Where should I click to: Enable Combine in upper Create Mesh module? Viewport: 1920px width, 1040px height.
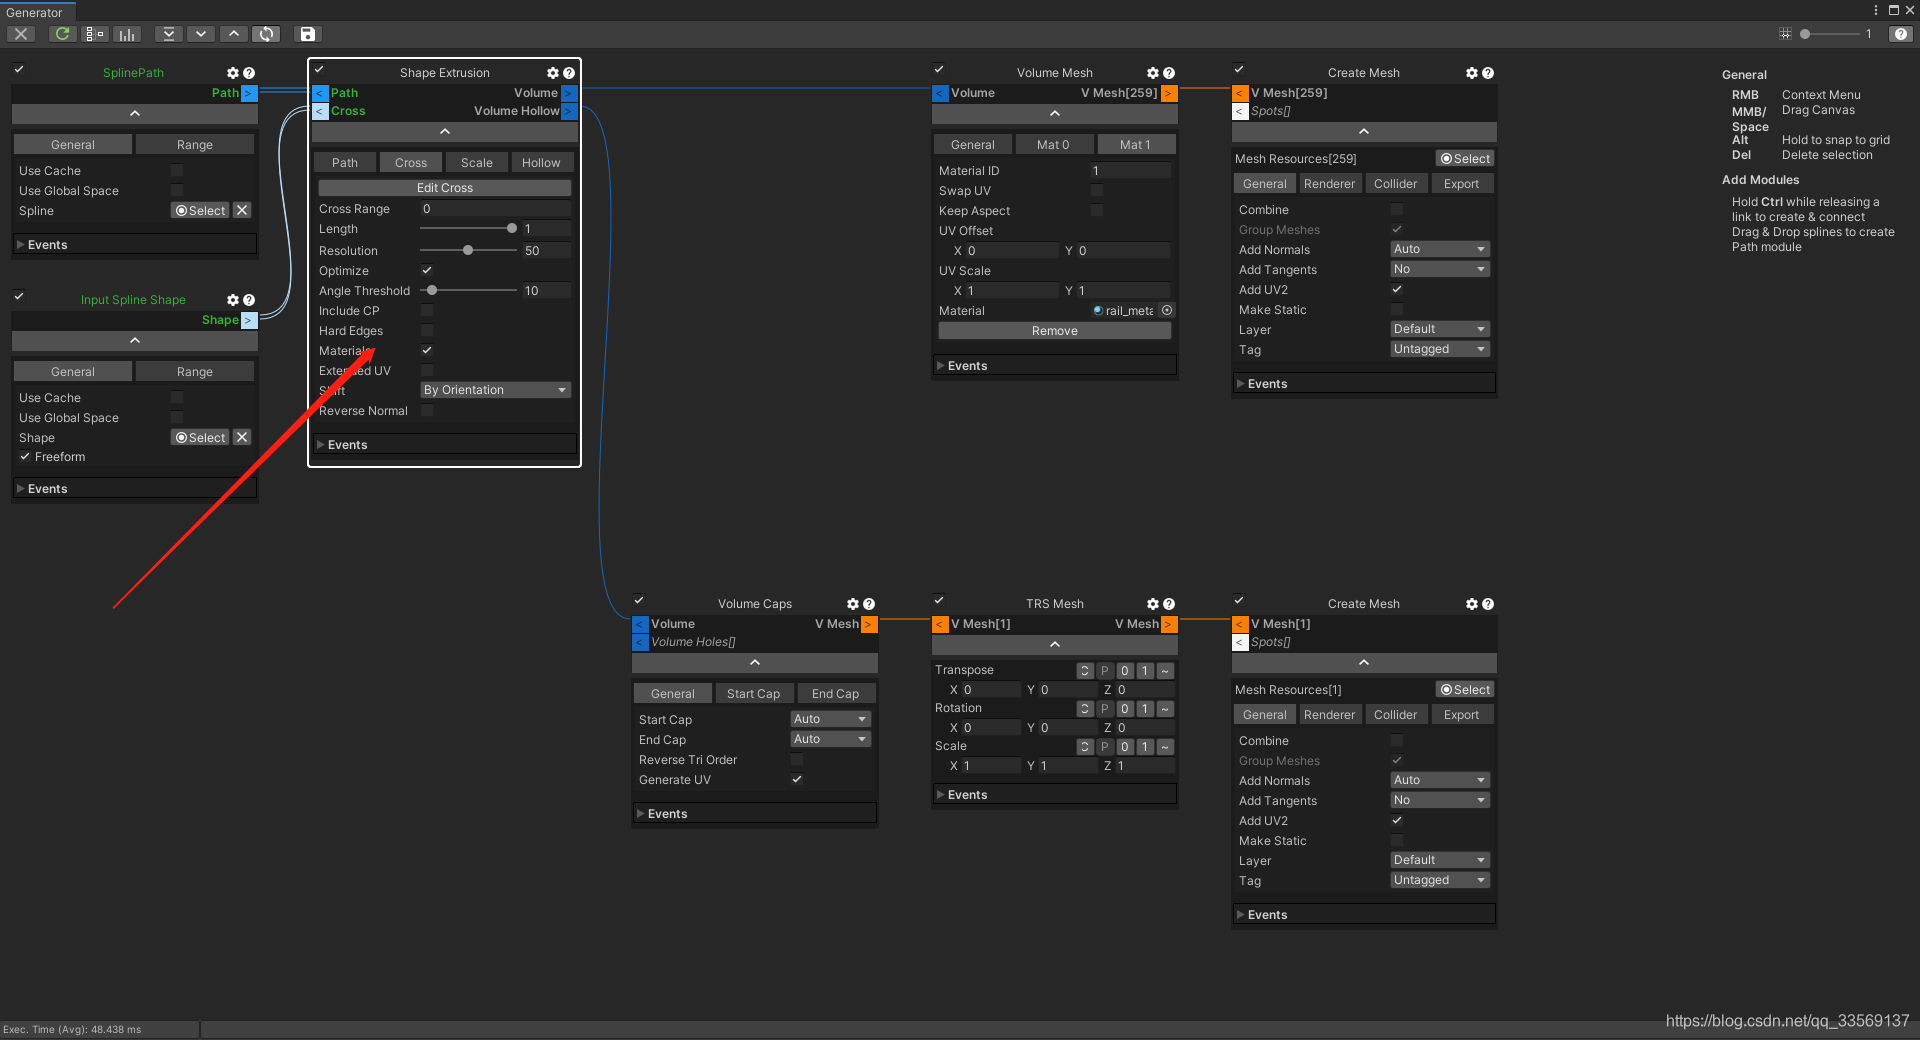coord(1397,209)
